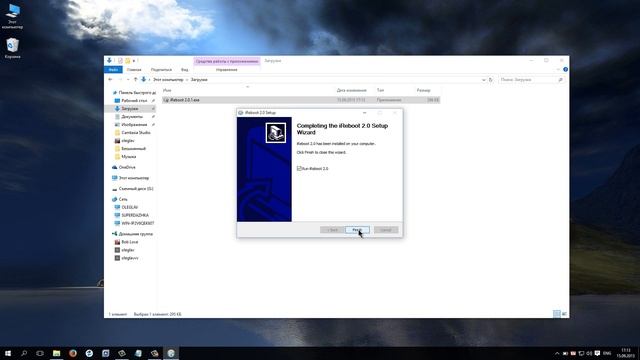This screenshot has width=640, height=360.
Task: Open taskbar clock and calendar
Action: (625, 353)
